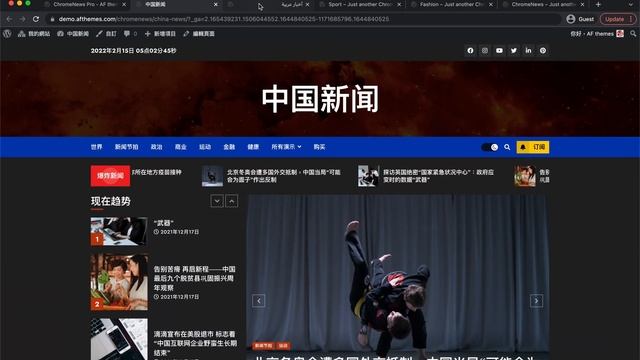Open the 中国新闻 site menu in admin bar
The width and height of the screenshot is (640, 360).
(73, 34)
